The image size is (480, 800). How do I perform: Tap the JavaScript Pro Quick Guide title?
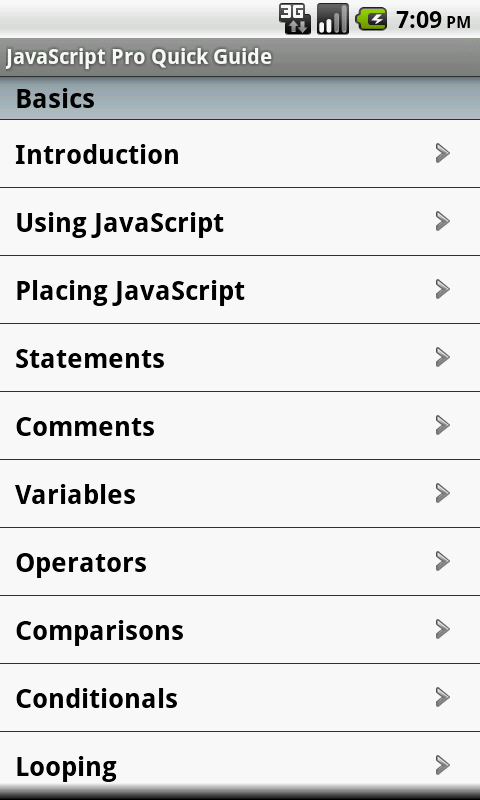point(139,57)
